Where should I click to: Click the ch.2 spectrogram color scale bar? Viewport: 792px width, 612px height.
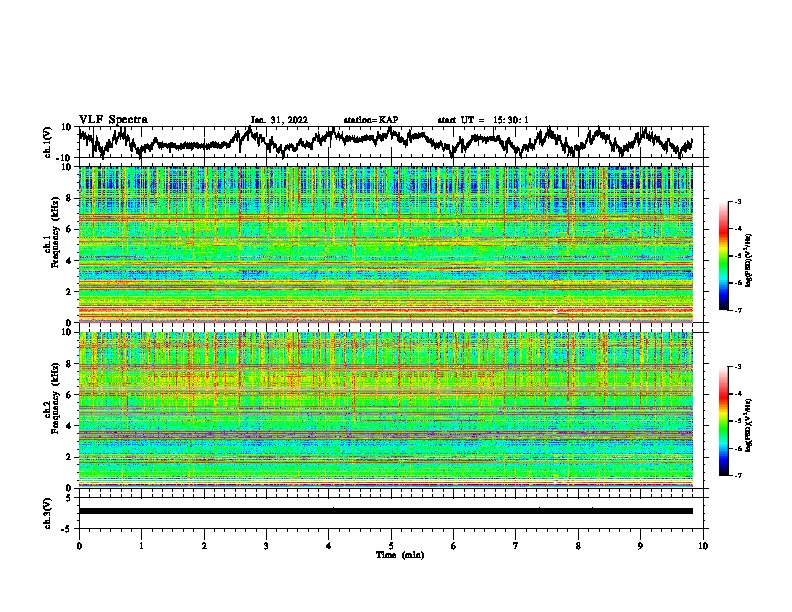point(724,421)
